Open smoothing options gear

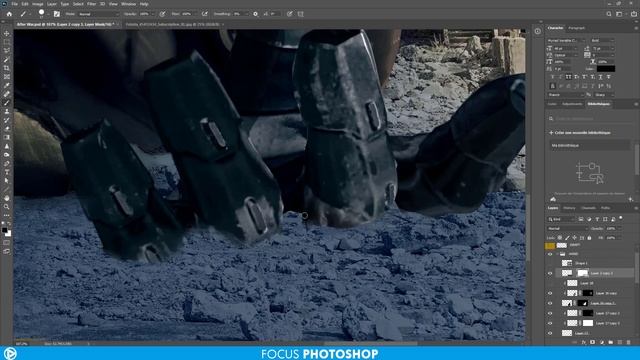tap(256, 14)
